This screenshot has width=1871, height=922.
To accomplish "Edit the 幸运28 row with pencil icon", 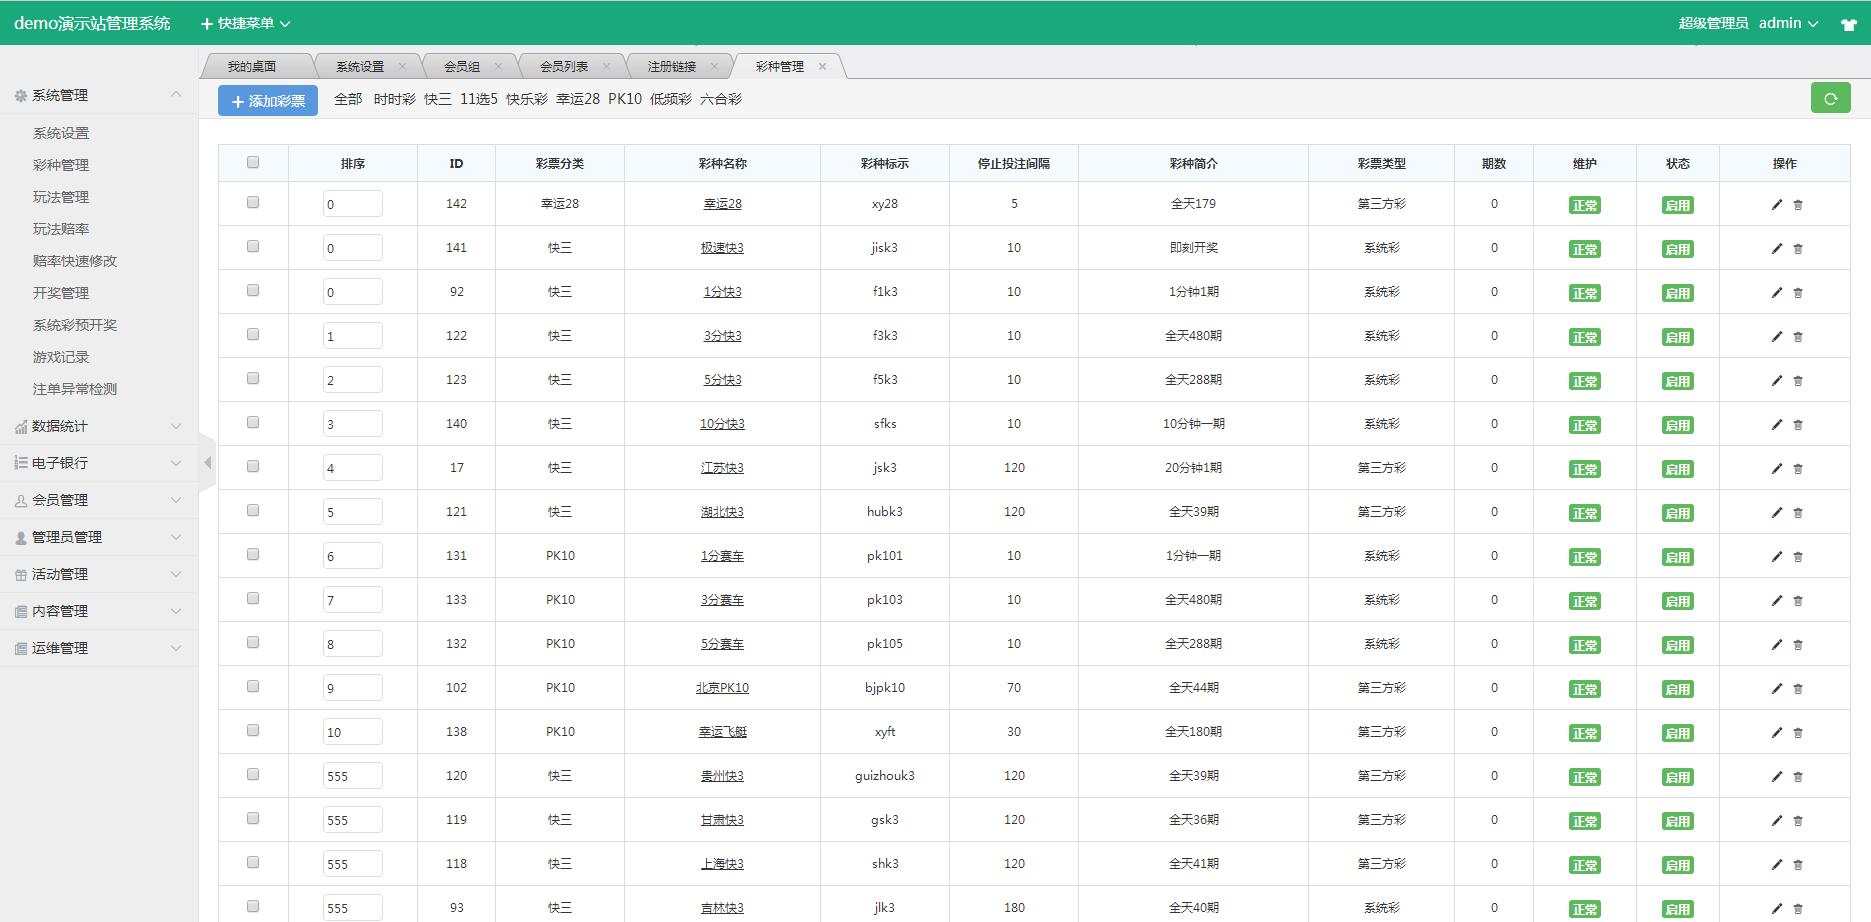I will coord(1777,204).
